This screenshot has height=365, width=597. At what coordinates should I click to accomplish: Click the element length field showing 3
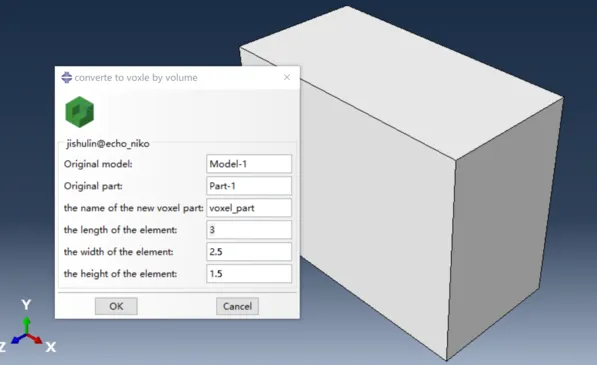pyautogui.click(x=249, y=230)
